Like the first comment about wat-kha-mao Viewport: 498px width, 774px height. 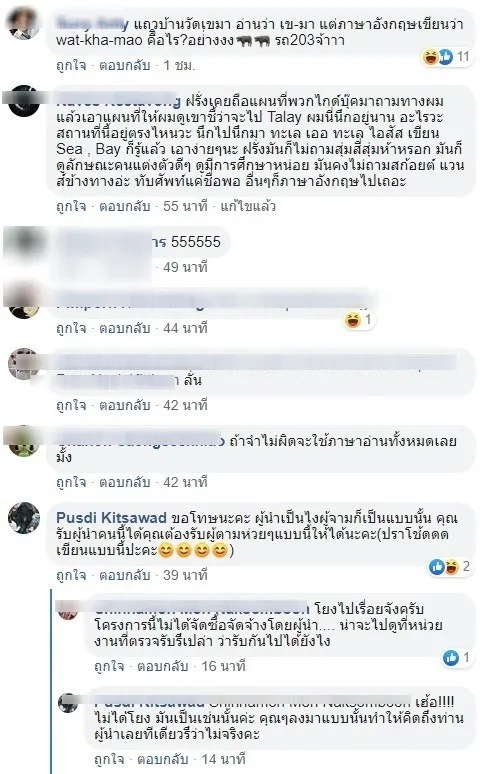[71, 65]
